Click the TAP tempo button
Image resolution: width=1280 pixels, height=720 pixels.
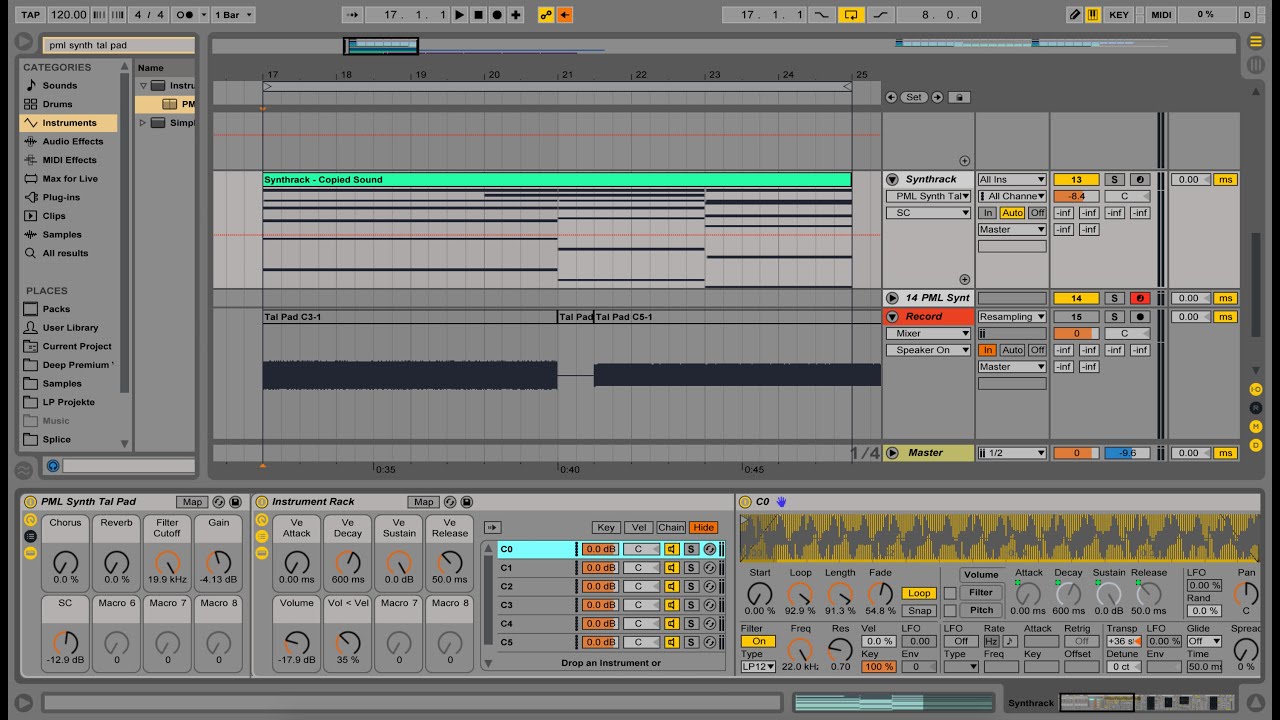31,15
